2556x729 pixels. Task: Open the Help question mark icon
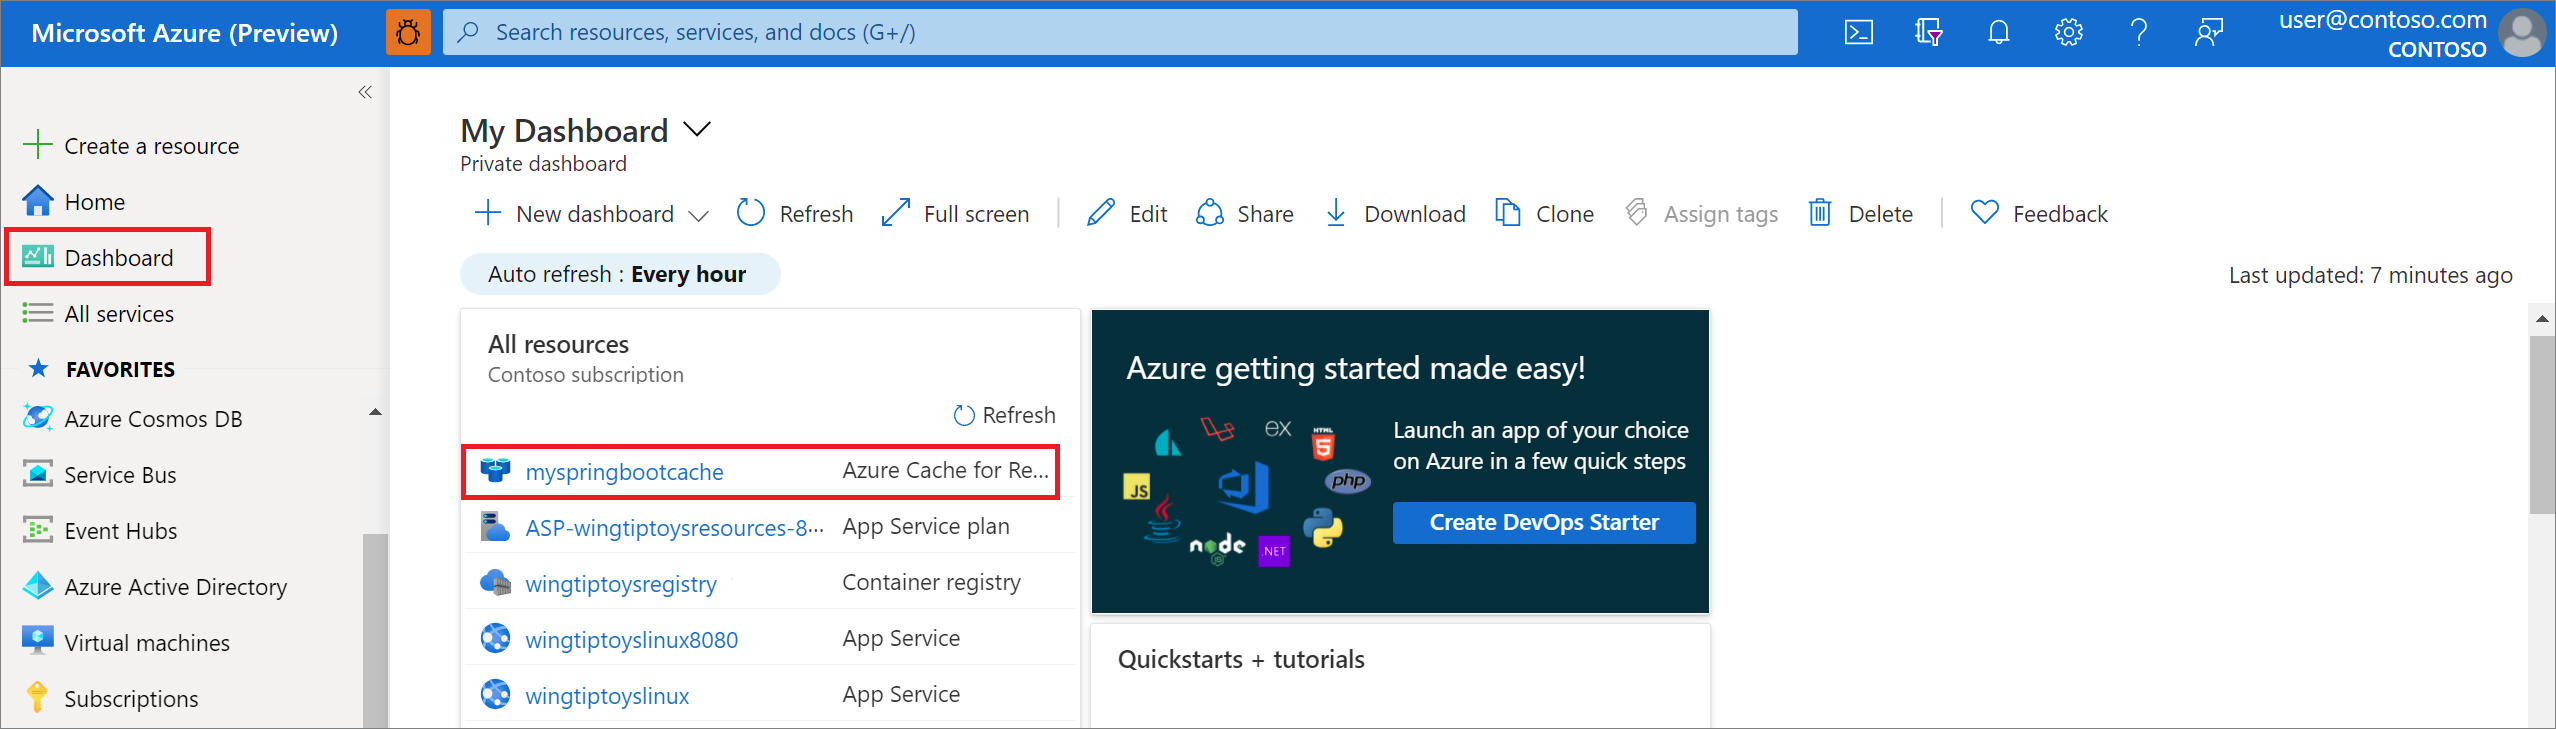(2139, 33)
